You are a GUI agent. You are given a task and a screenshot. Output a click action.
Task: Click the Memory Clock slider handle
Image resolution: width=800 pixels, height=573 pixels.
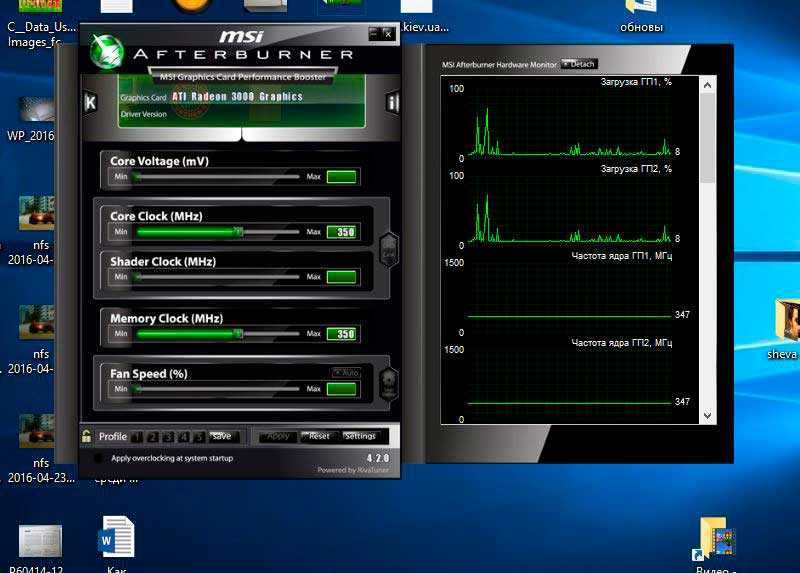(x=238, y=334)
